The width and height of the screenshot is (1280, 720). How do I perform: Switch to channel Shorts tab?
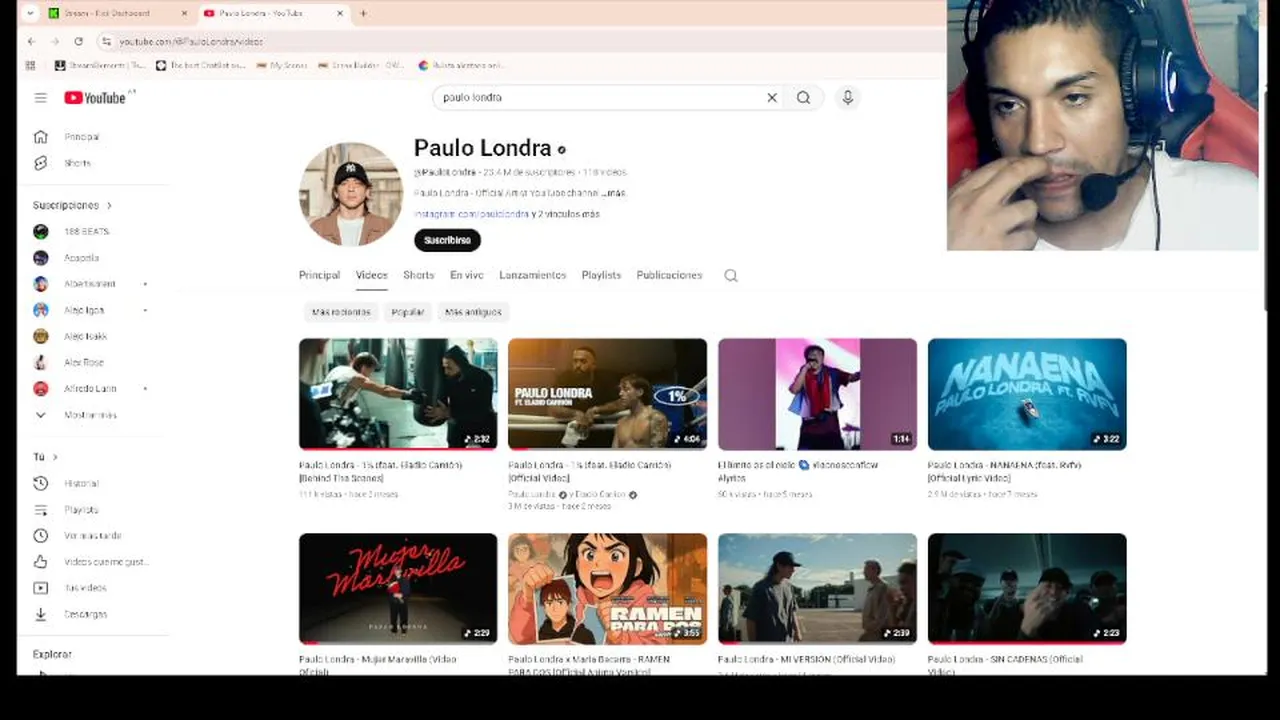click(418, 275)
